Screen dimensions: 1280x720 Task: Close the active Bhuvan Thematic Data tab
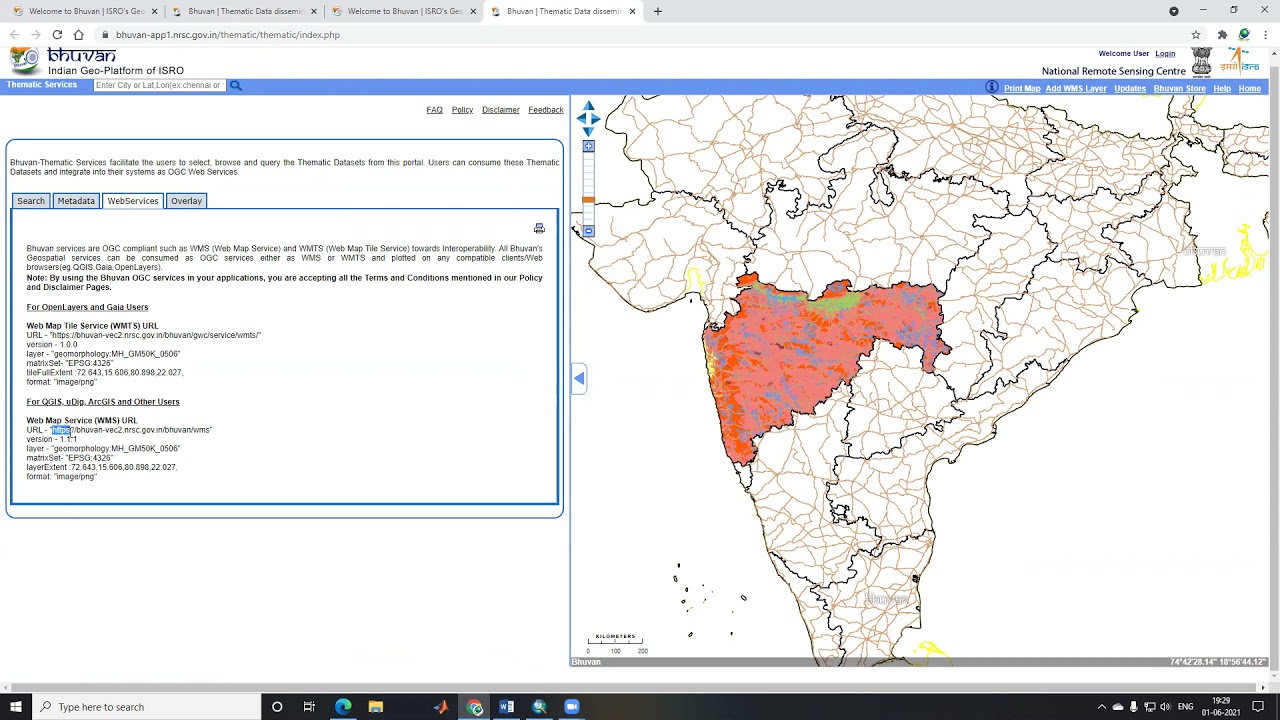632,11
